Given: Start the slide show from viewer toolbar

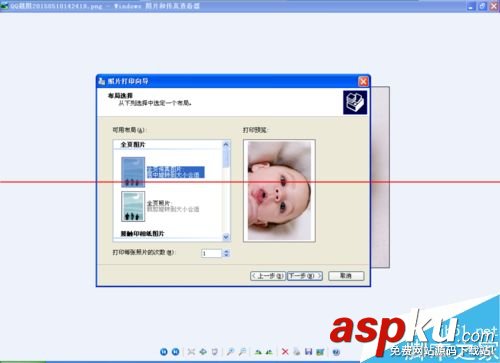Looking at the screenshot, I should point(215,352).
